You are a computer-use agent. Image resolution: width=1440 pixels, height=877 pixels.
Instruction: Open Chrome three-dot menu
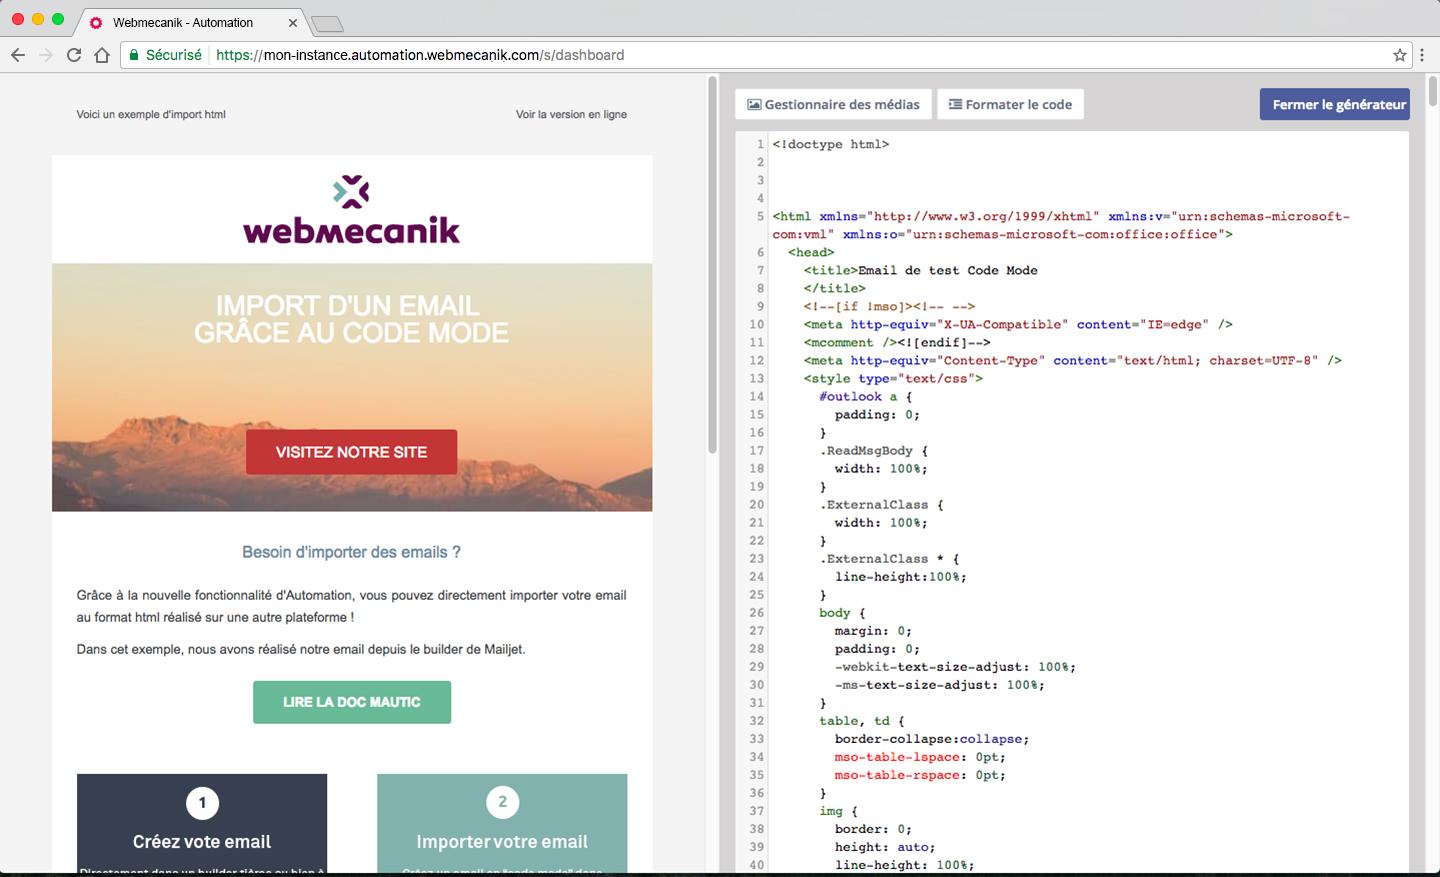[x=1422, y=55]
